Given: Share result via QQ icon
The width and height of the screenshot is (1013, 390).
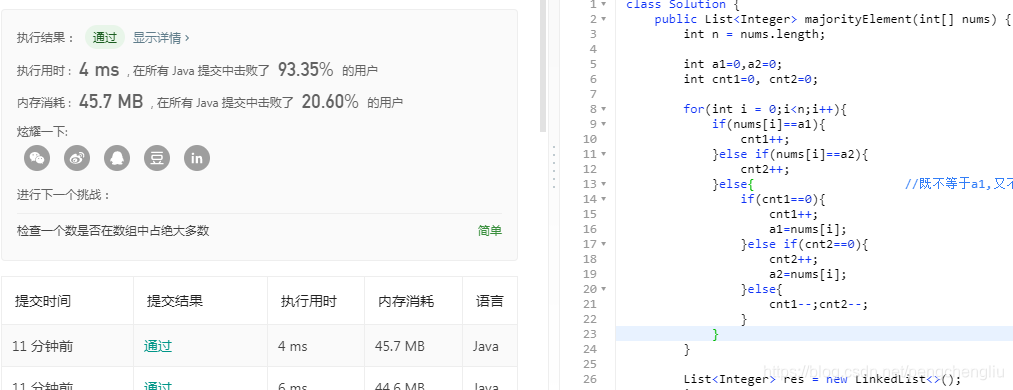Looking at the screenshot, I should [x=117, y=158].
